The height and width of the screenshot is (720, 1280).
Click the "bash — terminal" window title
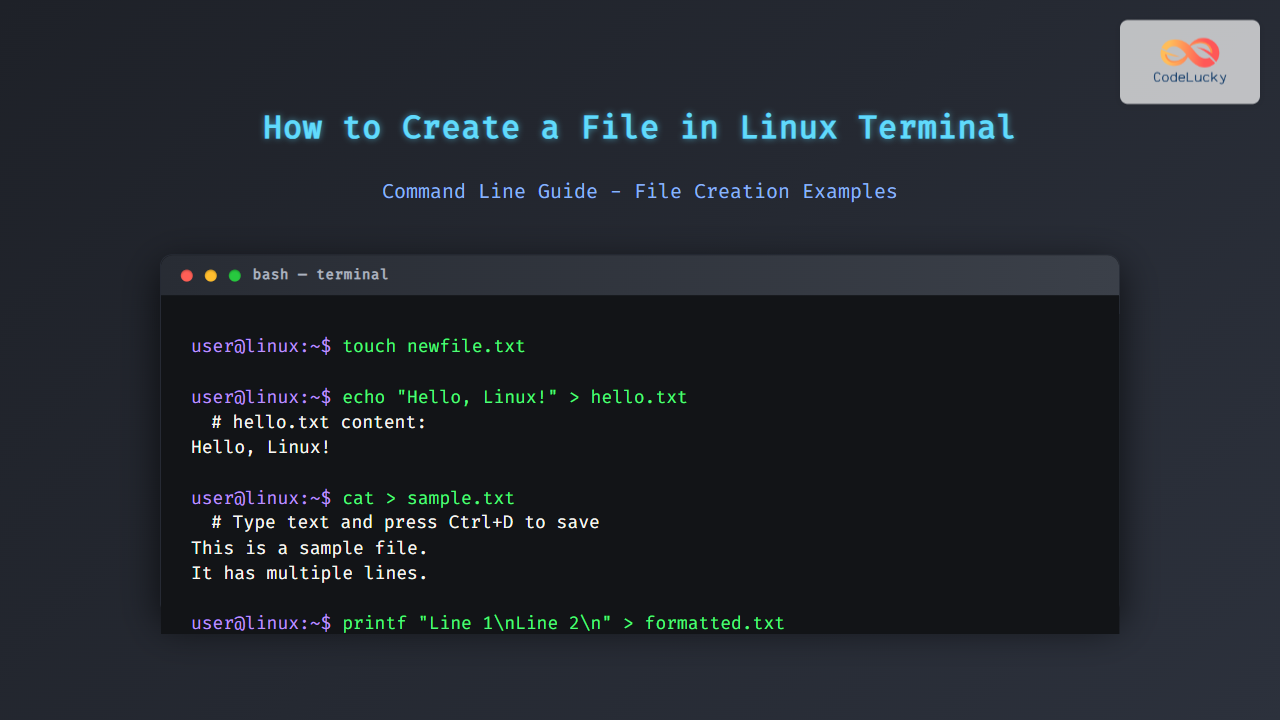[320, 275]
